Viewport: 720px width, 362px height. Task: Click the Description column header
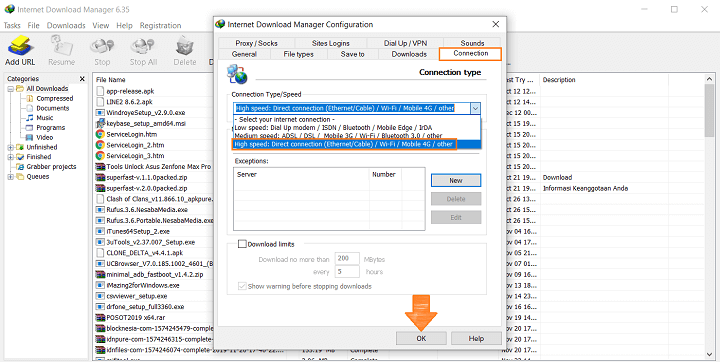(x=604, y=79)
